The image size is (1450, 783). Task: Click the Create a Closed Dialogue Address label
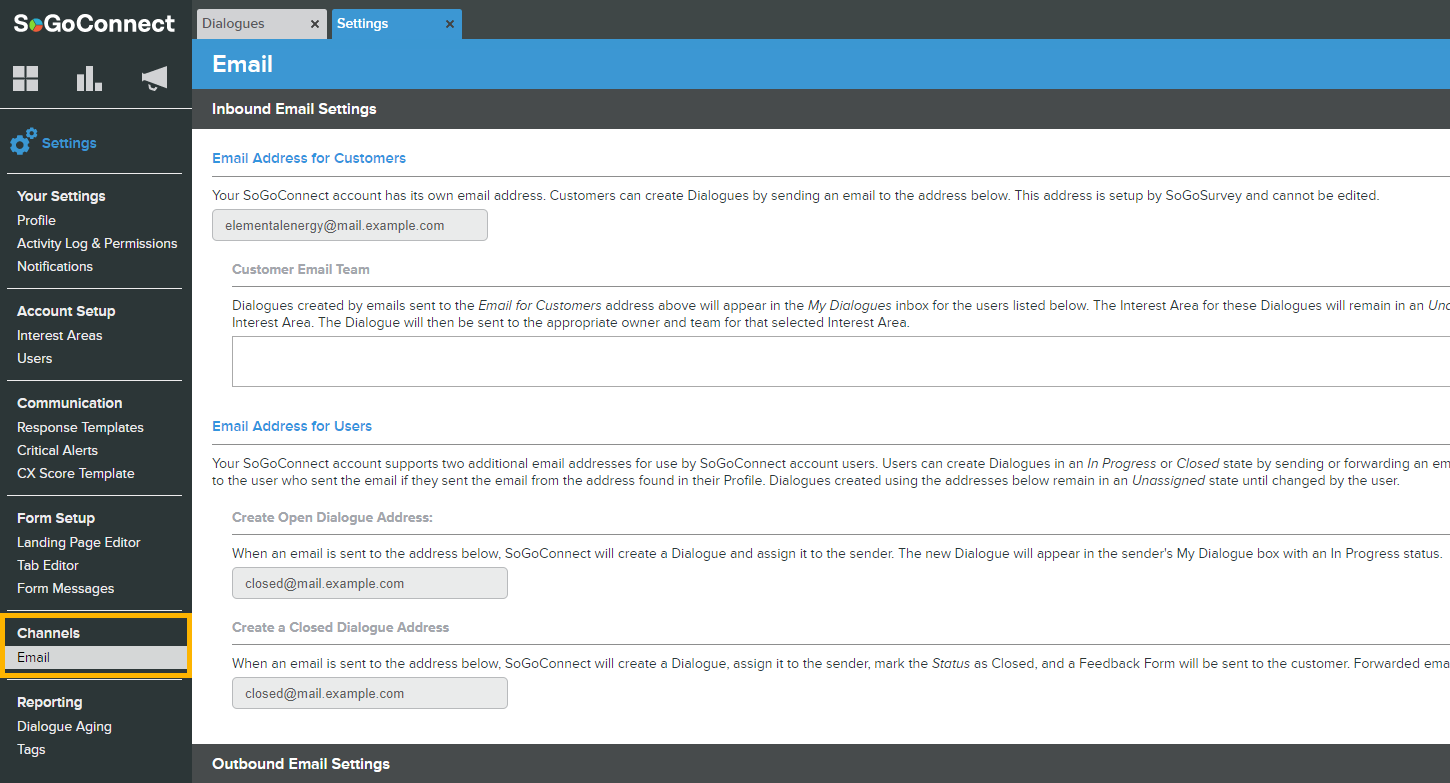tap(341, 627)
